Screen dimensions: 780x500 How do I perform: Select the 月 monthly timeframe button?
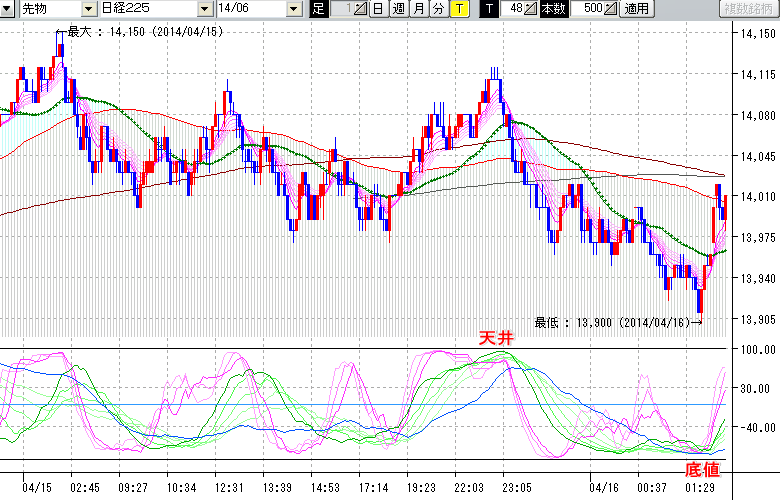418,9
